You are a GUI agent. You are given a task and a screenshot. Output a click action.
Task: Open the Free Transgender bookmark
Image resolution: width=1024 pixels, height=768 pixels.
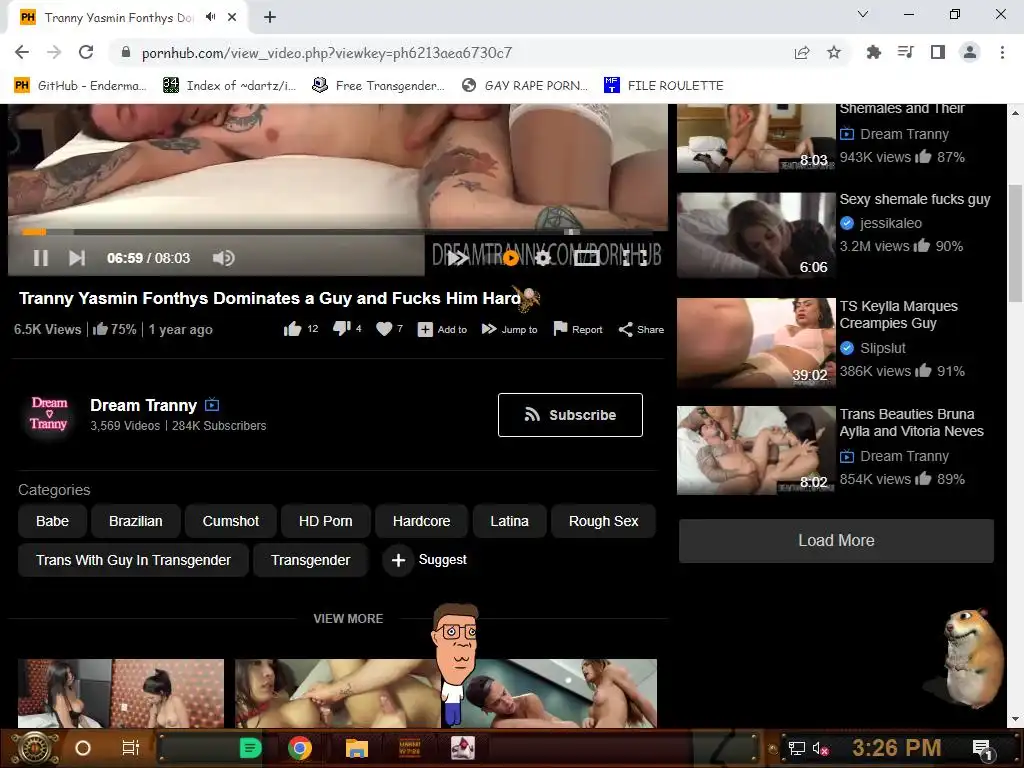(x=378, y=86)
